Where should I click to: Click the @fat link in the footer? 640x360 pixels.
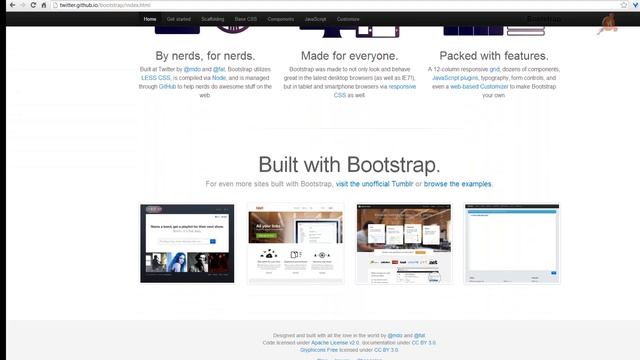[420, 336]
